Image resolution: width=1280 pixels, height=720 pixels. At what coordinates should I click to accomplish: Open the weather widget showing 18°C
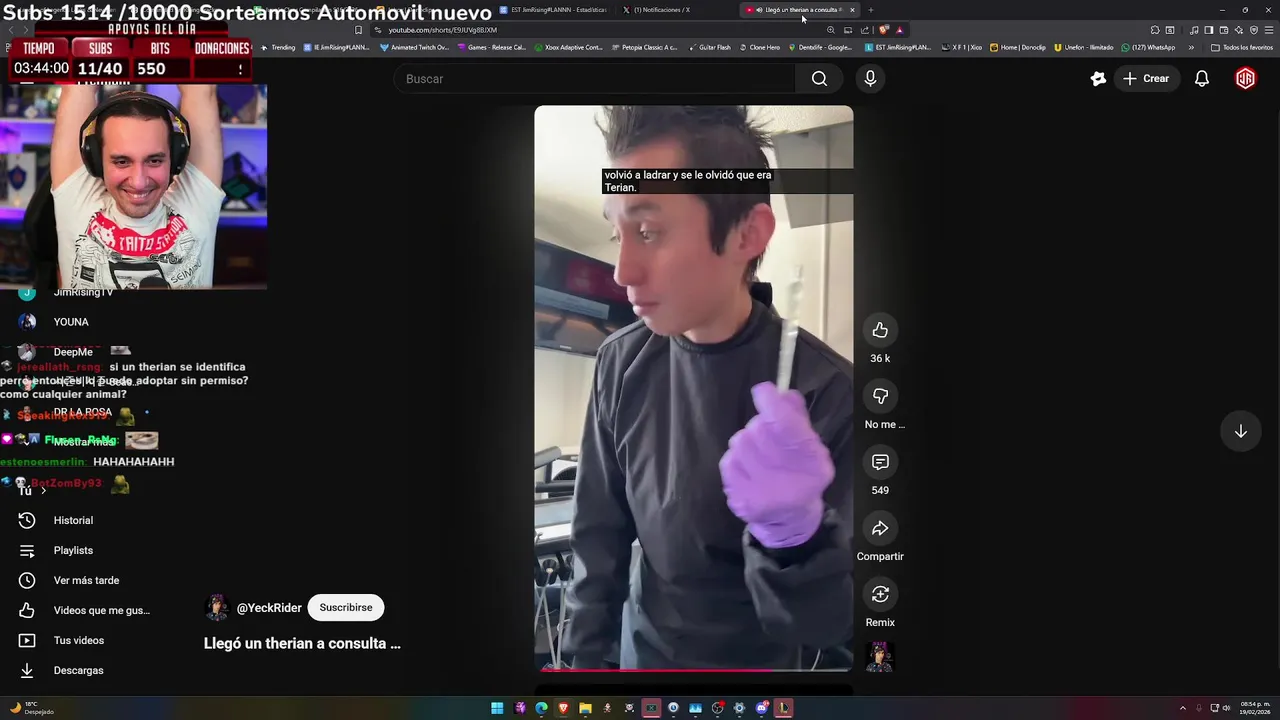[x=30, y=708]
